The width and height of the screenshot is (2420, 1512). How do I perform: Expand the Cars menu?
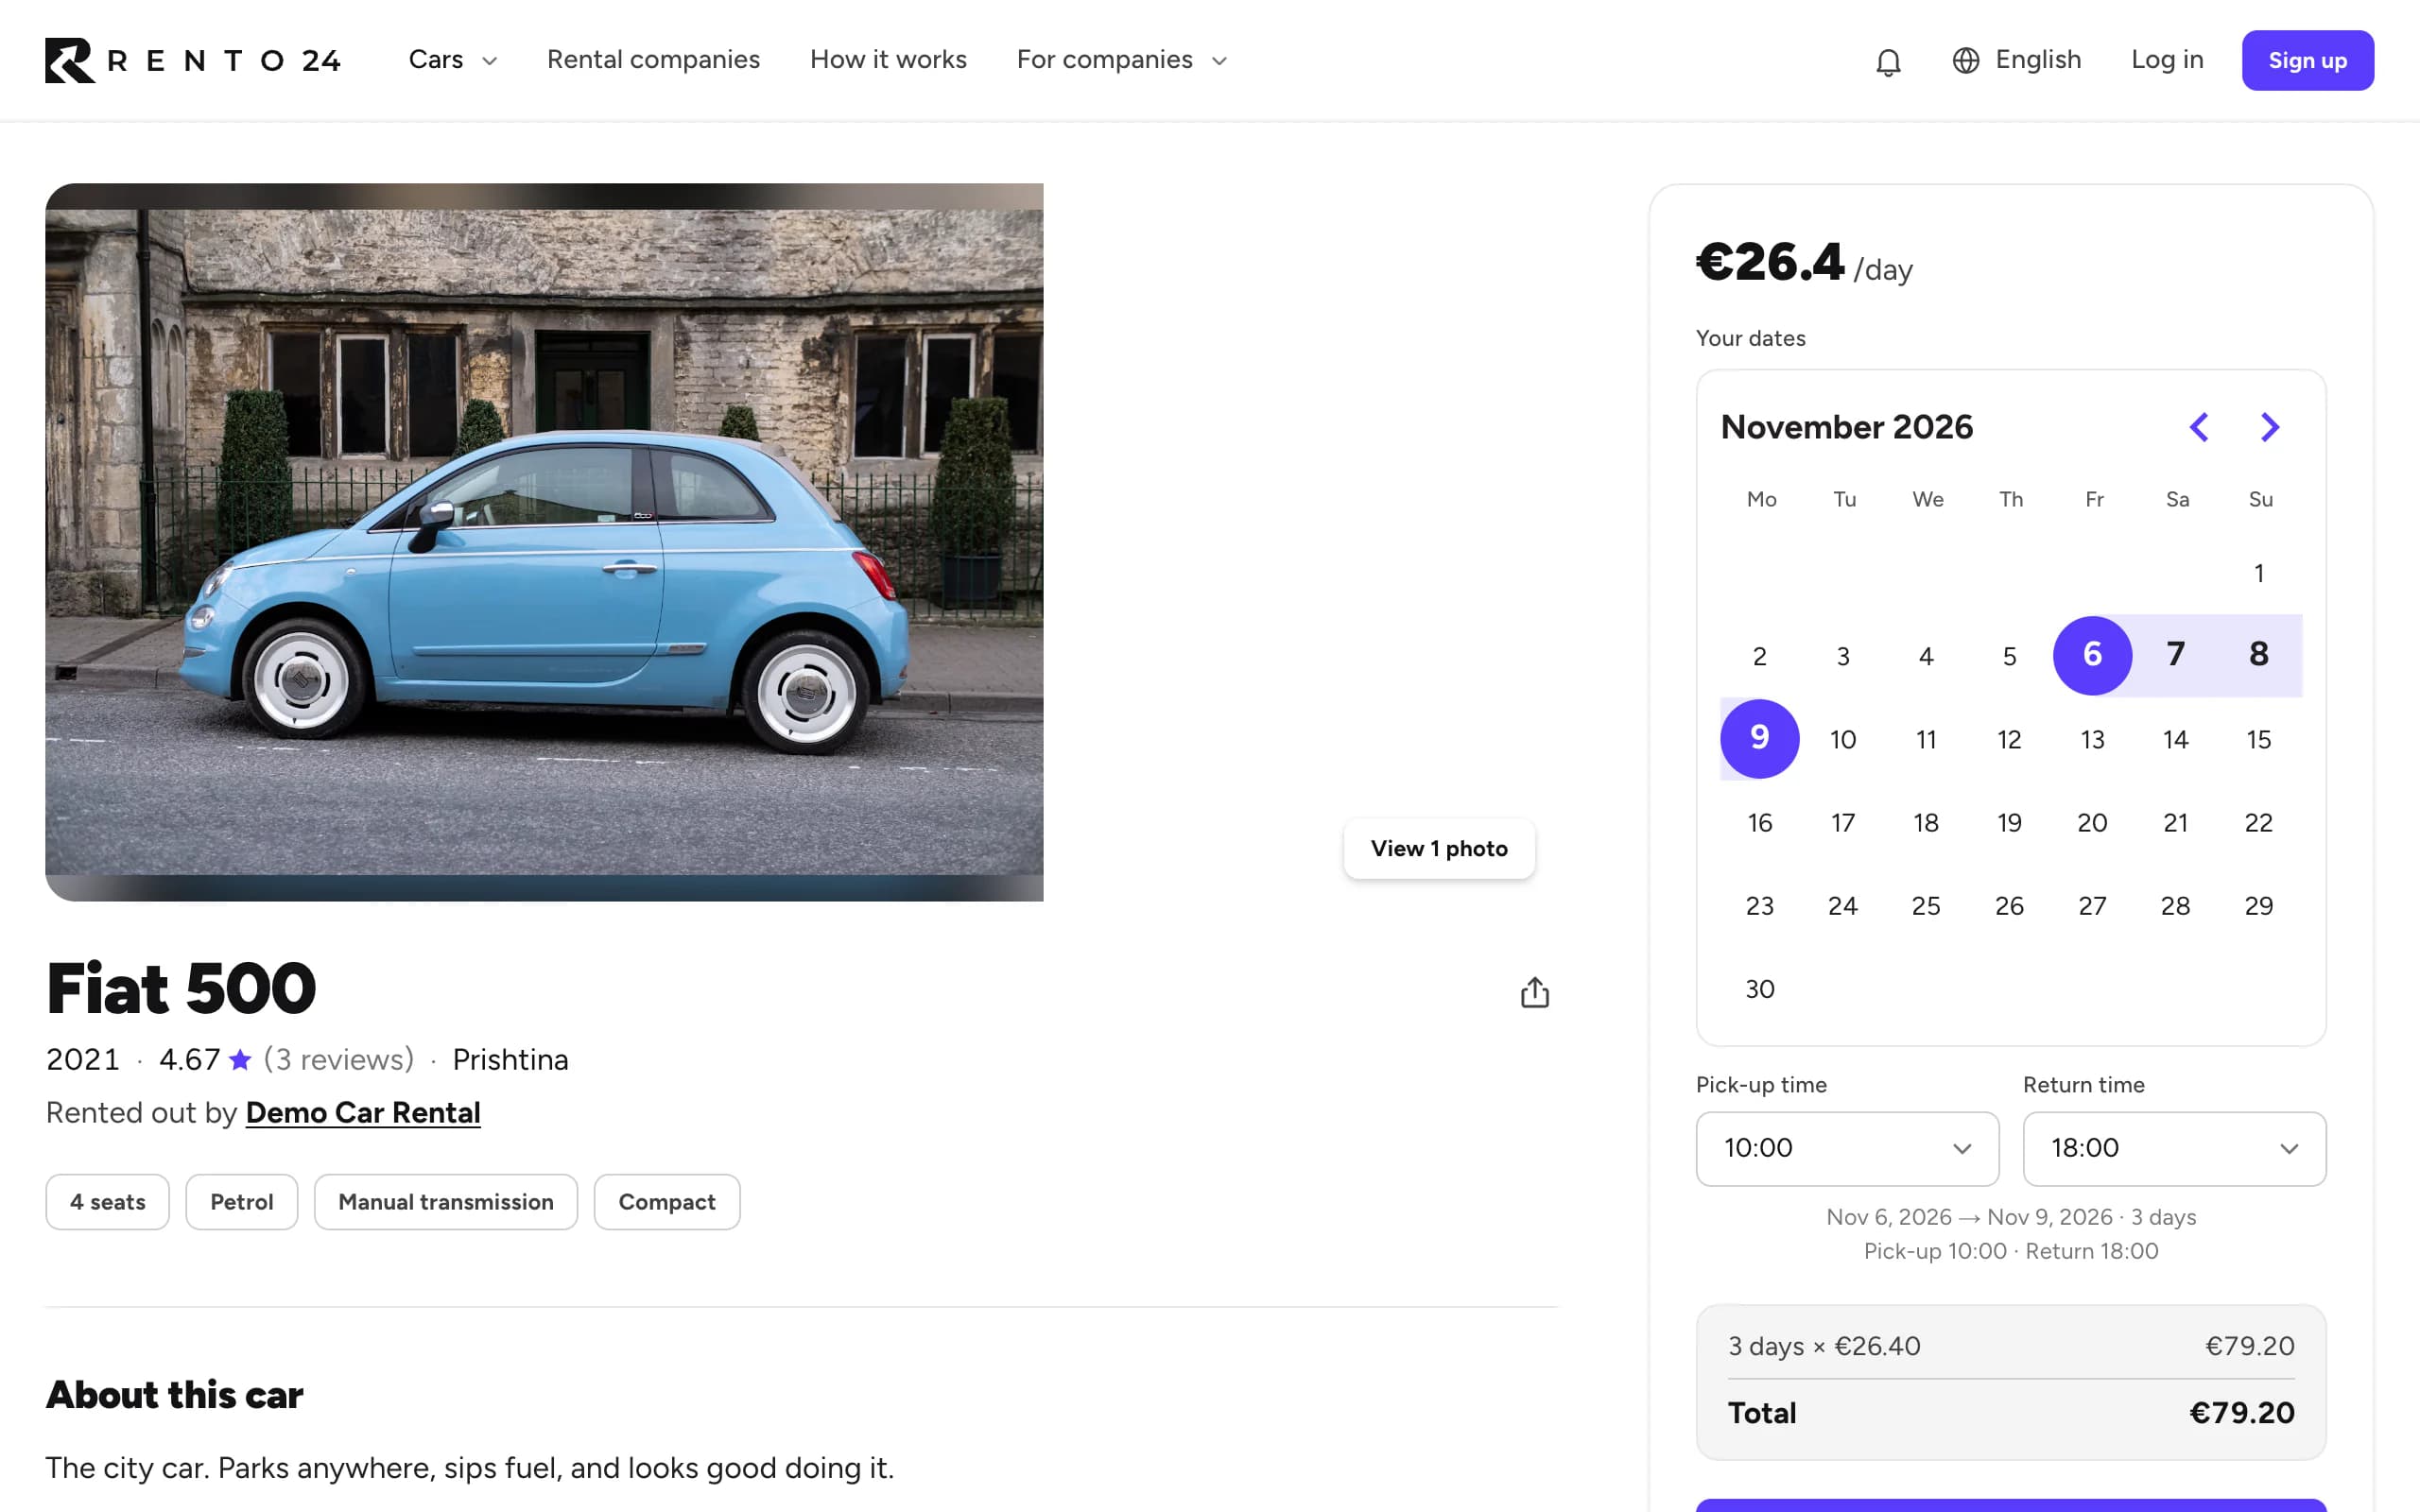[453, 60]
